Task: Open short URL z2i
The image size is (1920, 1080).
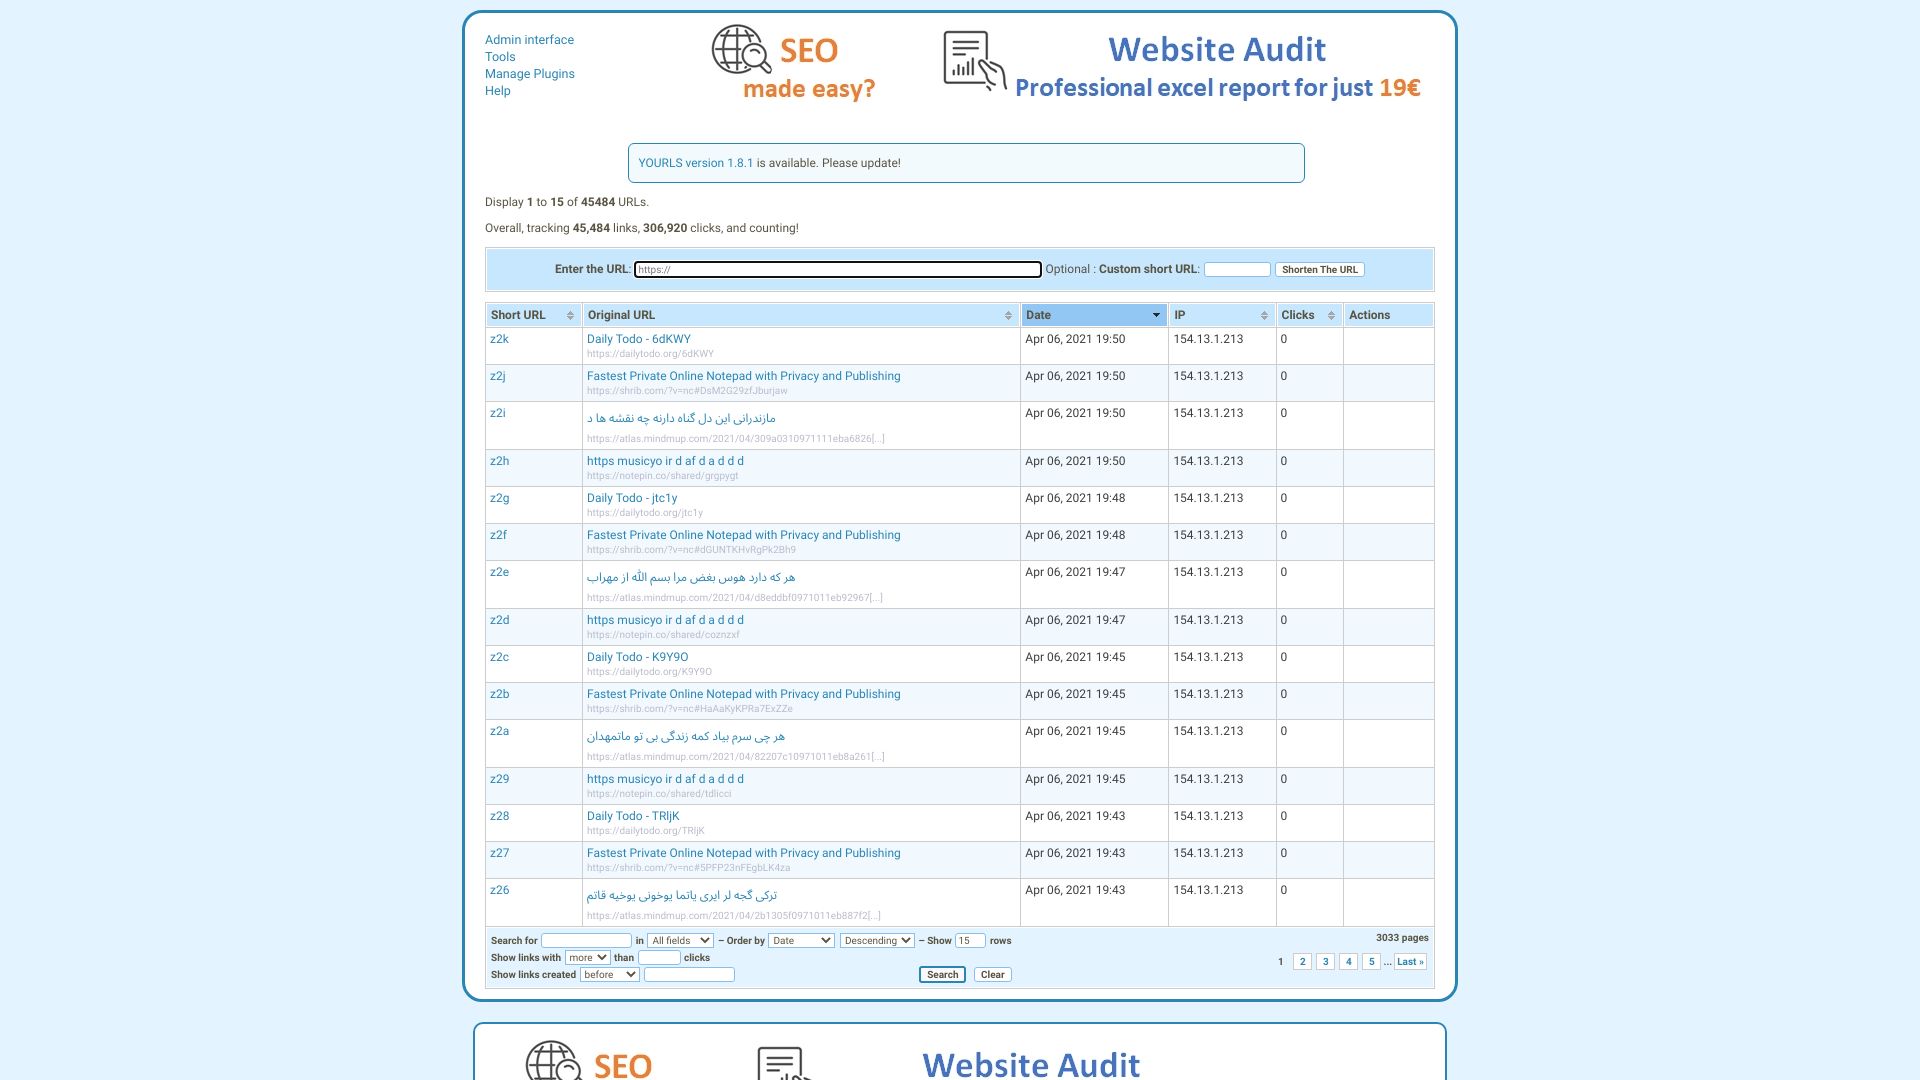Action: [498, 414]
